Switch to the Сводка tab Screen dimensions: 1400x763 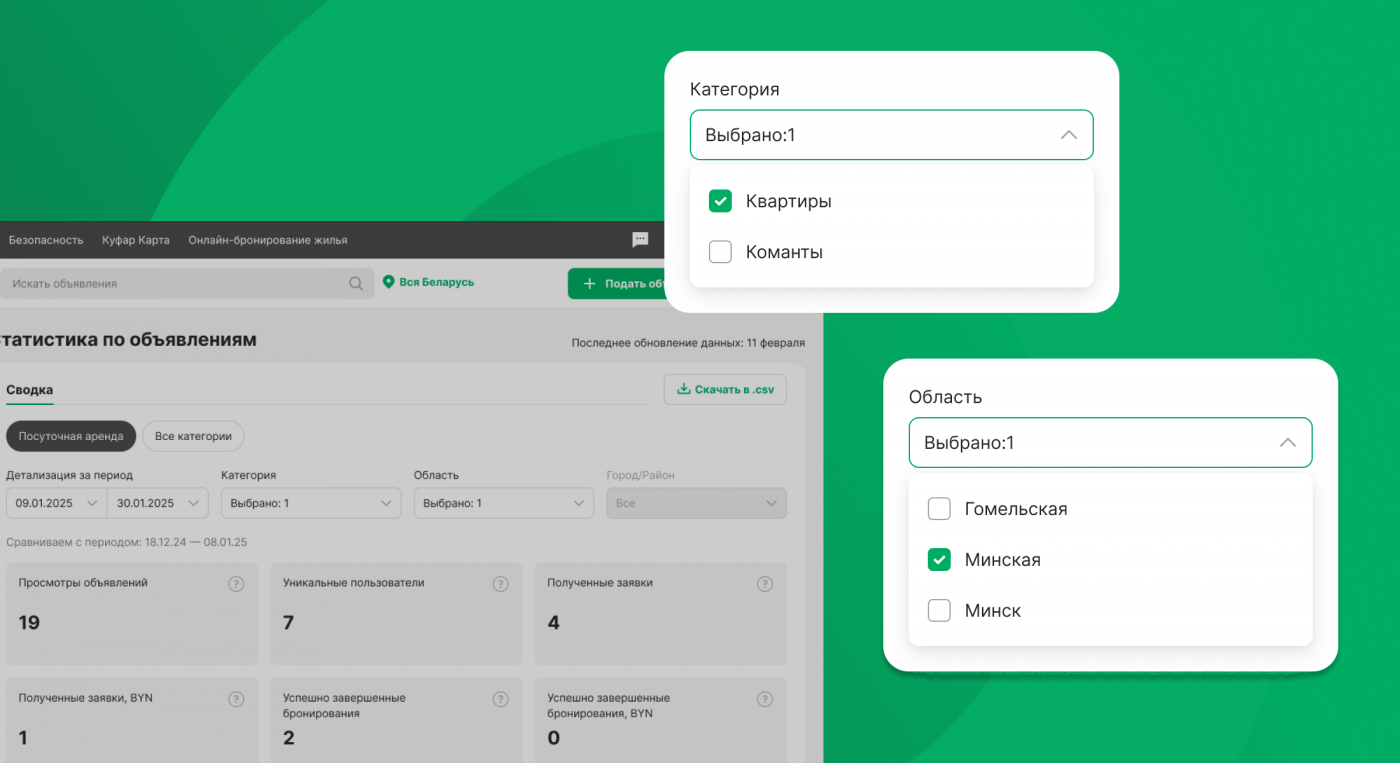tap(29, 390)
